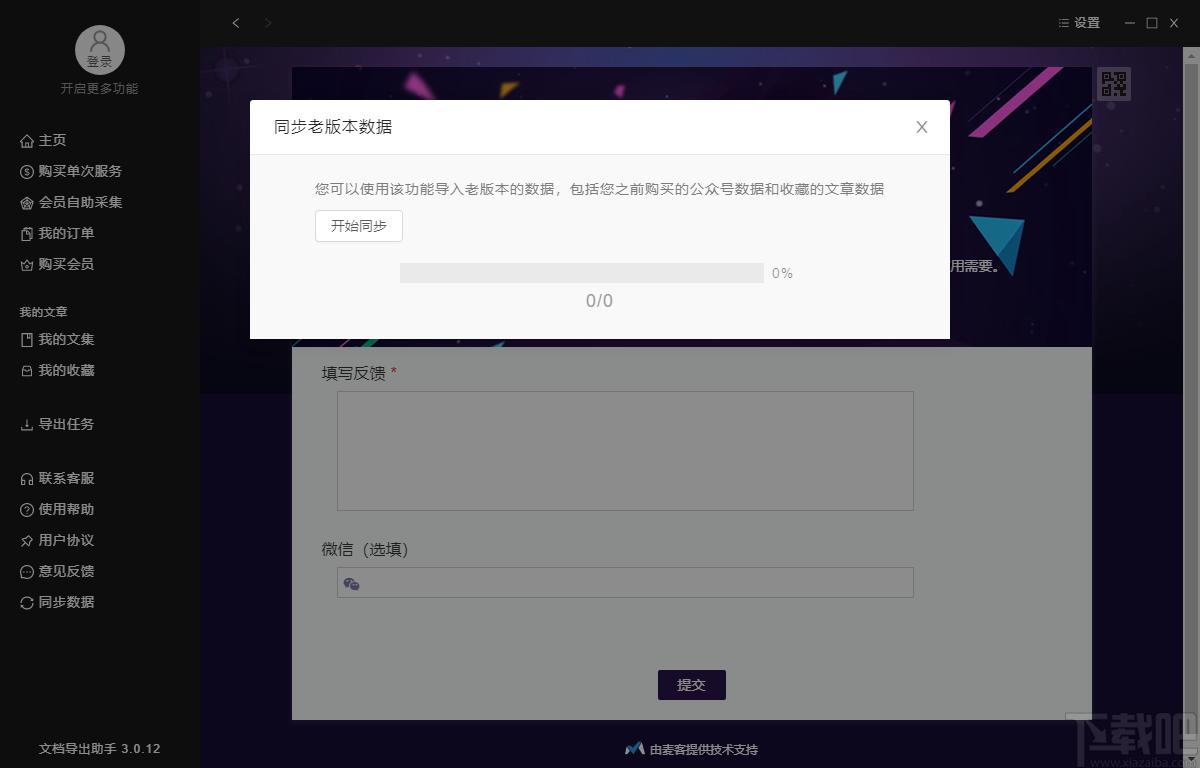
Task: Click the box icon beside 我的收藏
Action: point(27,371)
